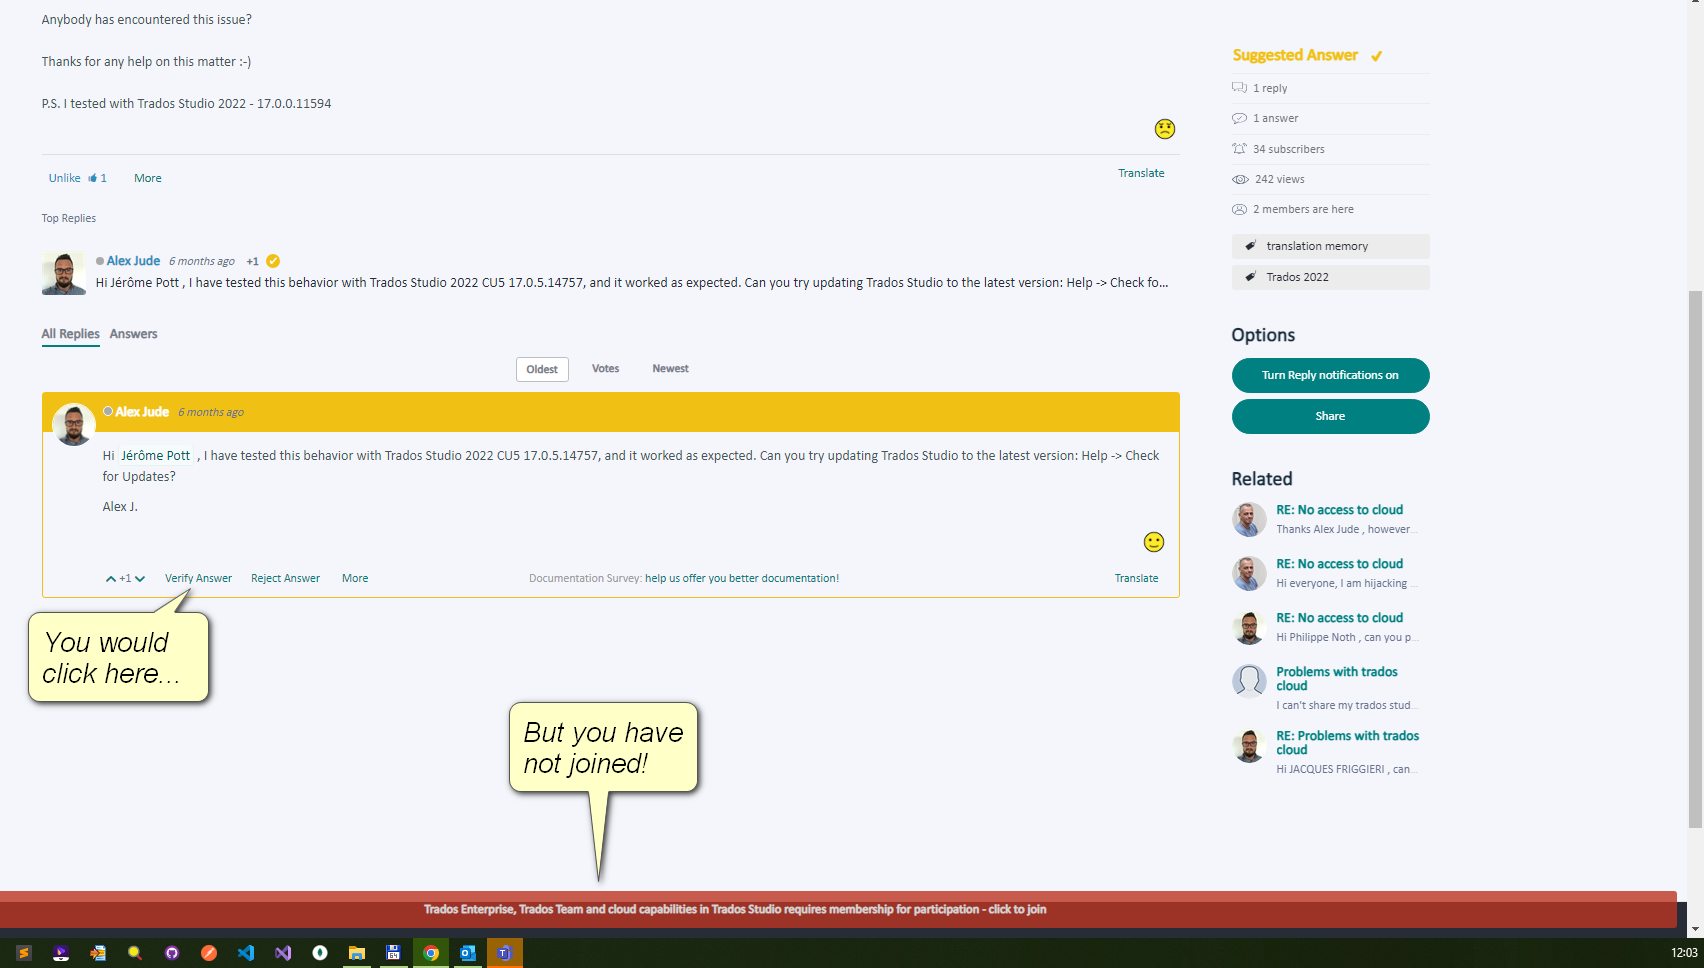Click the Unlike thumbs-up icon
Image resolution: width=1704 pixels, height=968 pixels.
pyautogui.click(x=93, y=178)
